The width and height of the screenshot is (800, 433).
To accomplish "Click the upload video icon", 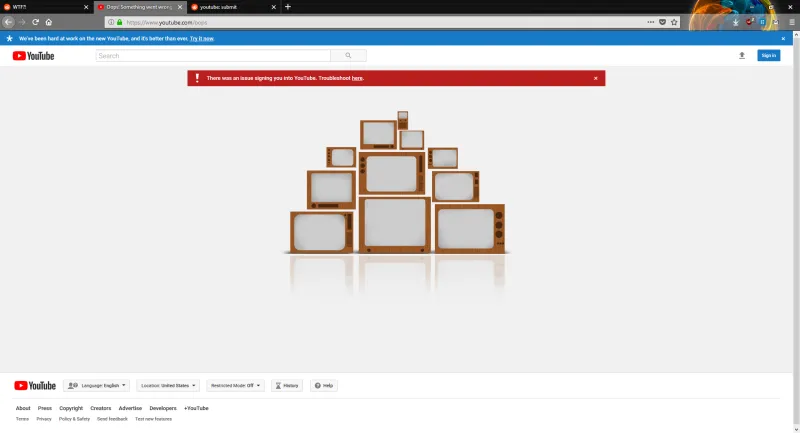I will pos(742,56).
